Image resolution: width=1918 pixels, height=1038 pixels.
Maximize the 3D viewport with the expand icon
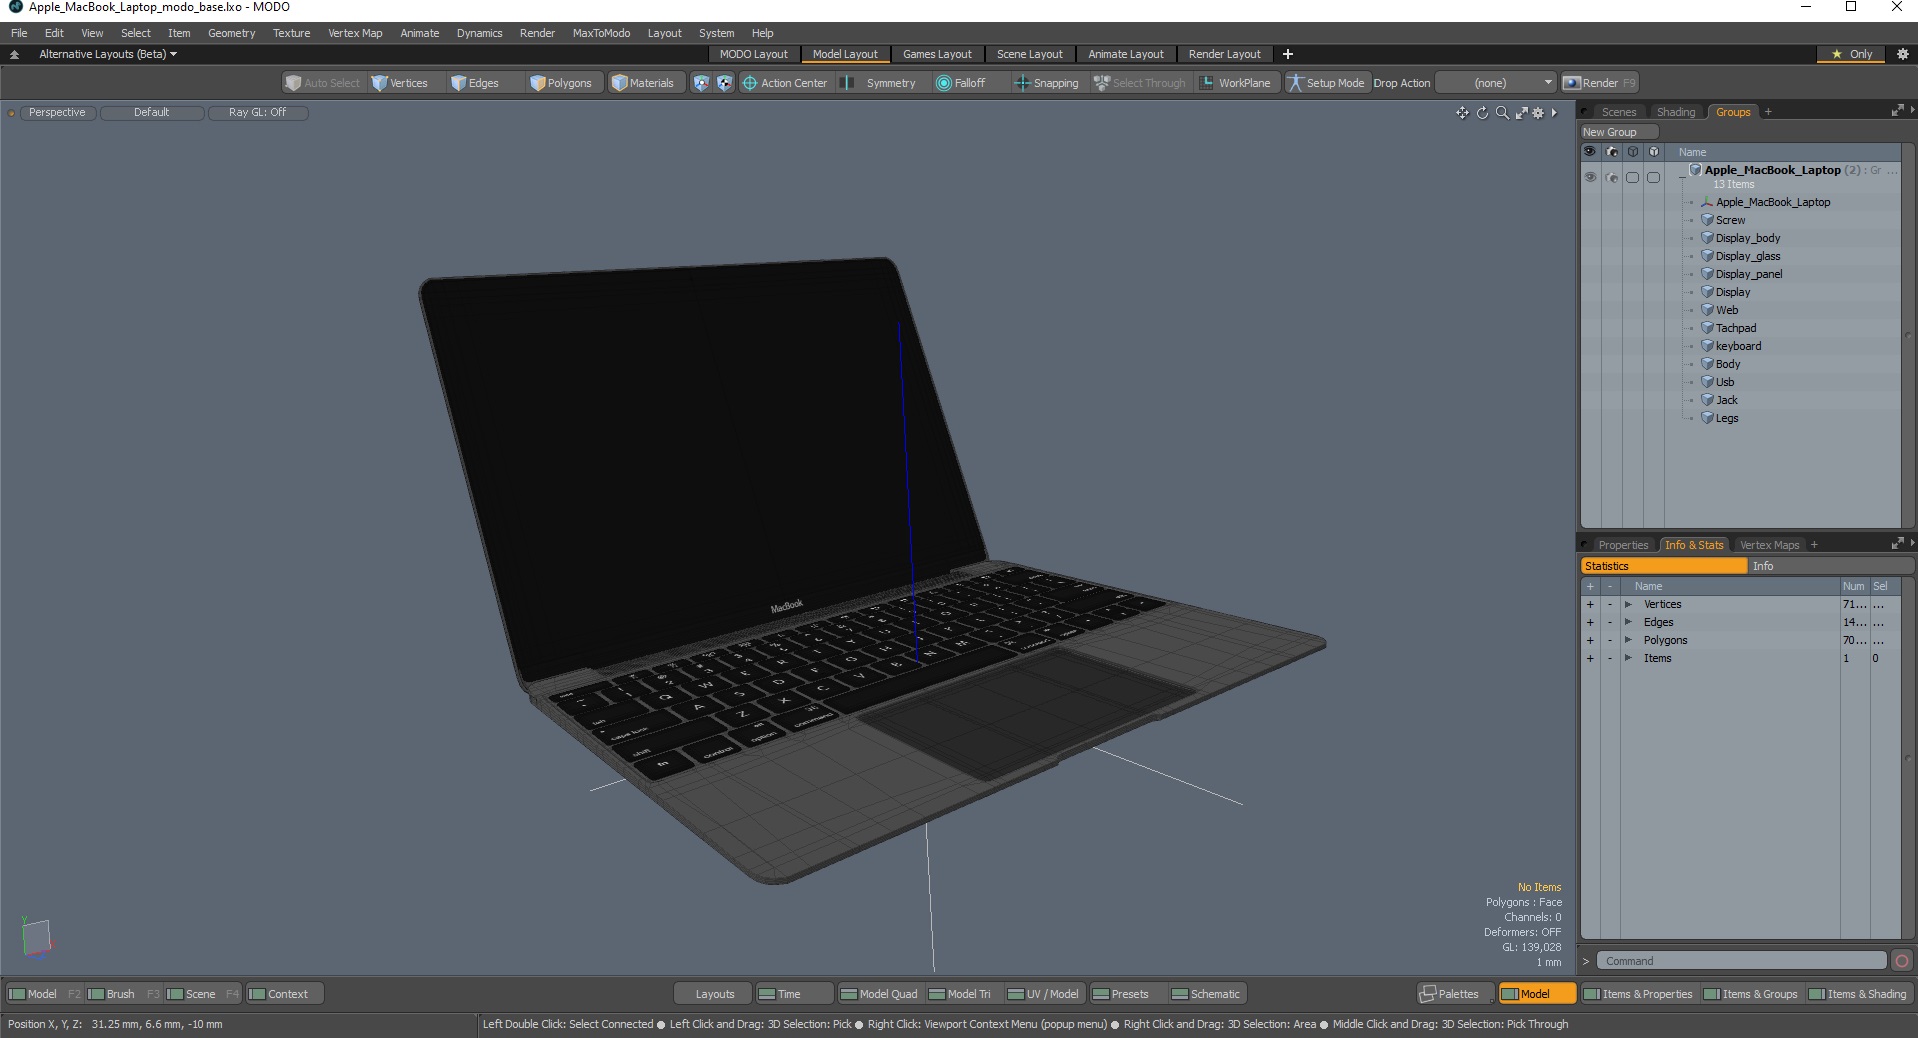tap(1521, 113)
